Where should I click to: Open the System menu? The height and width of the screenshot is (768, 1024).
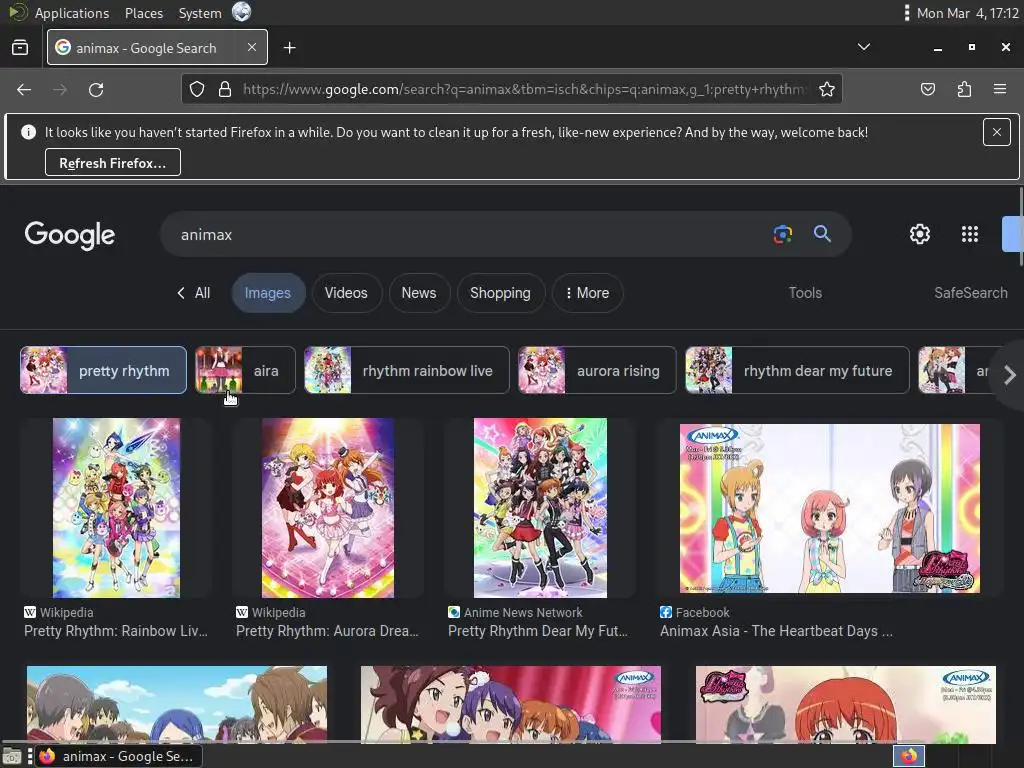[x=200, y=12]
